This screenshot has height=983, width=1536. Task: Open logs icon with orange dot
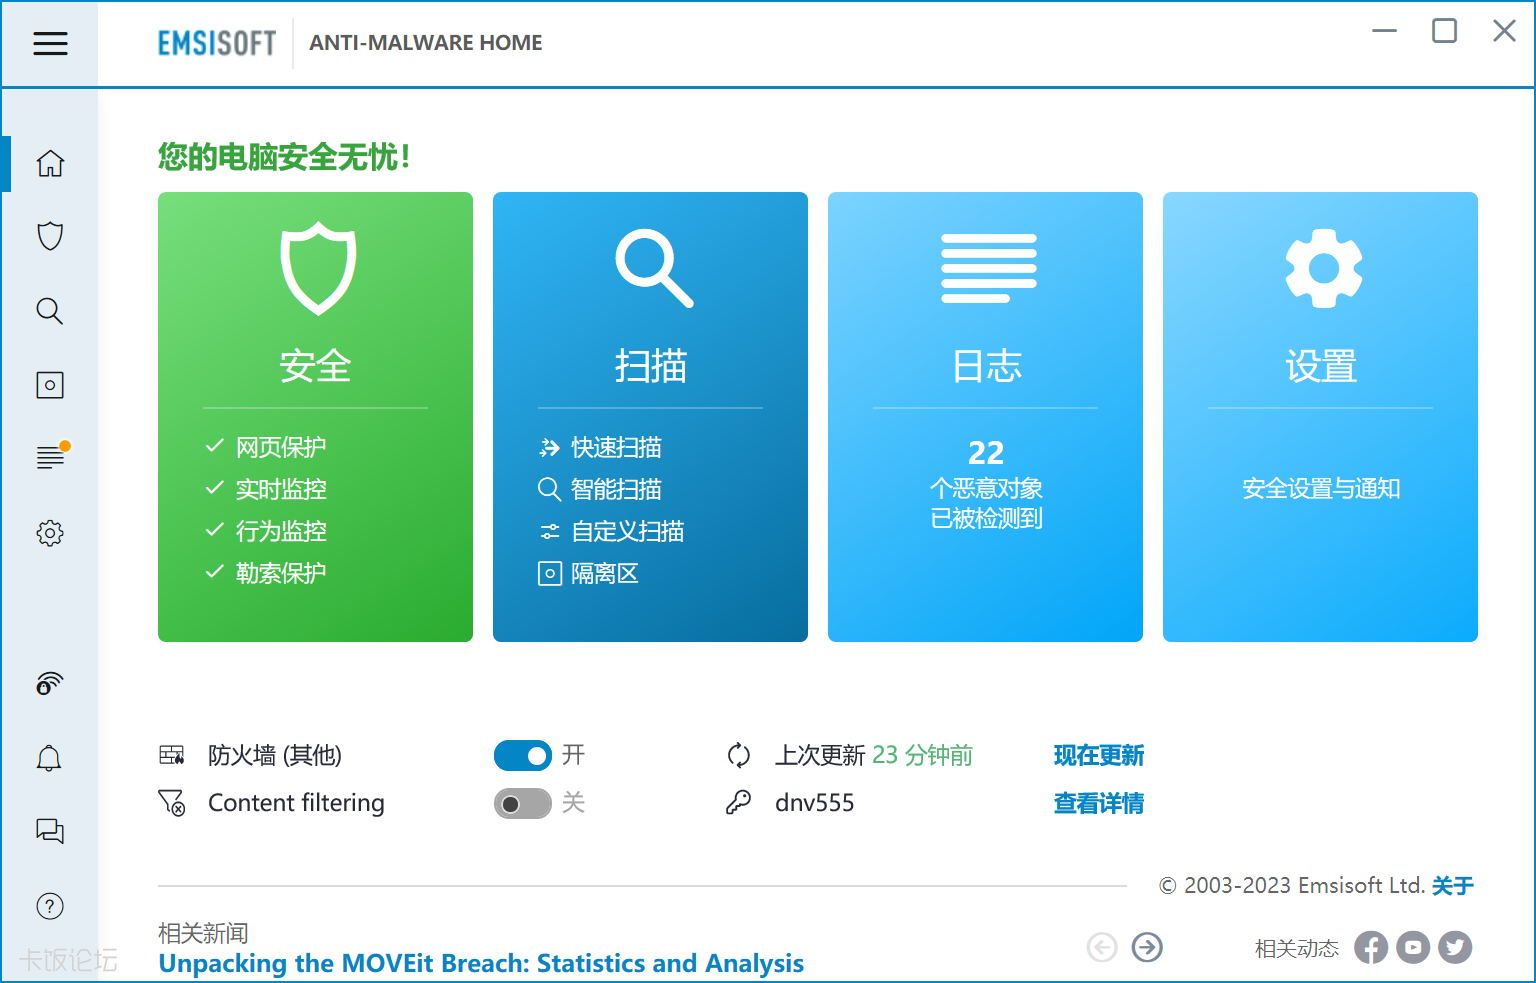click(x=50, y=457)
